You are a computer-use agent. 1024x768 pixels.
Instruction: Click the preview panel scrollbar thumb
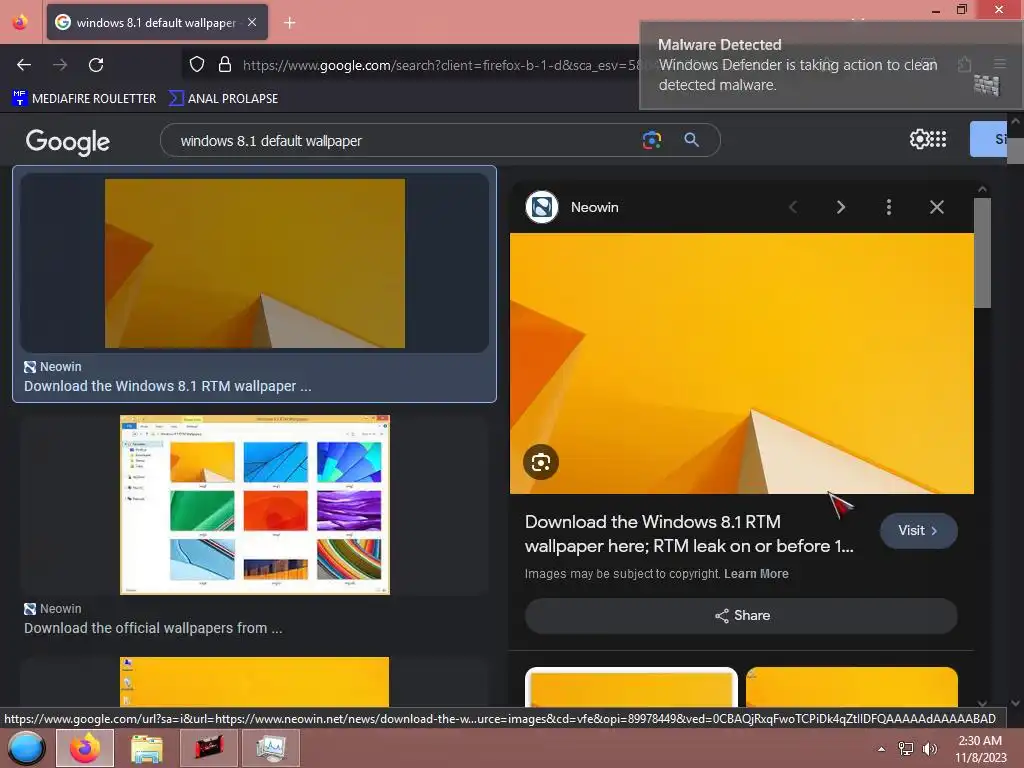982,252
